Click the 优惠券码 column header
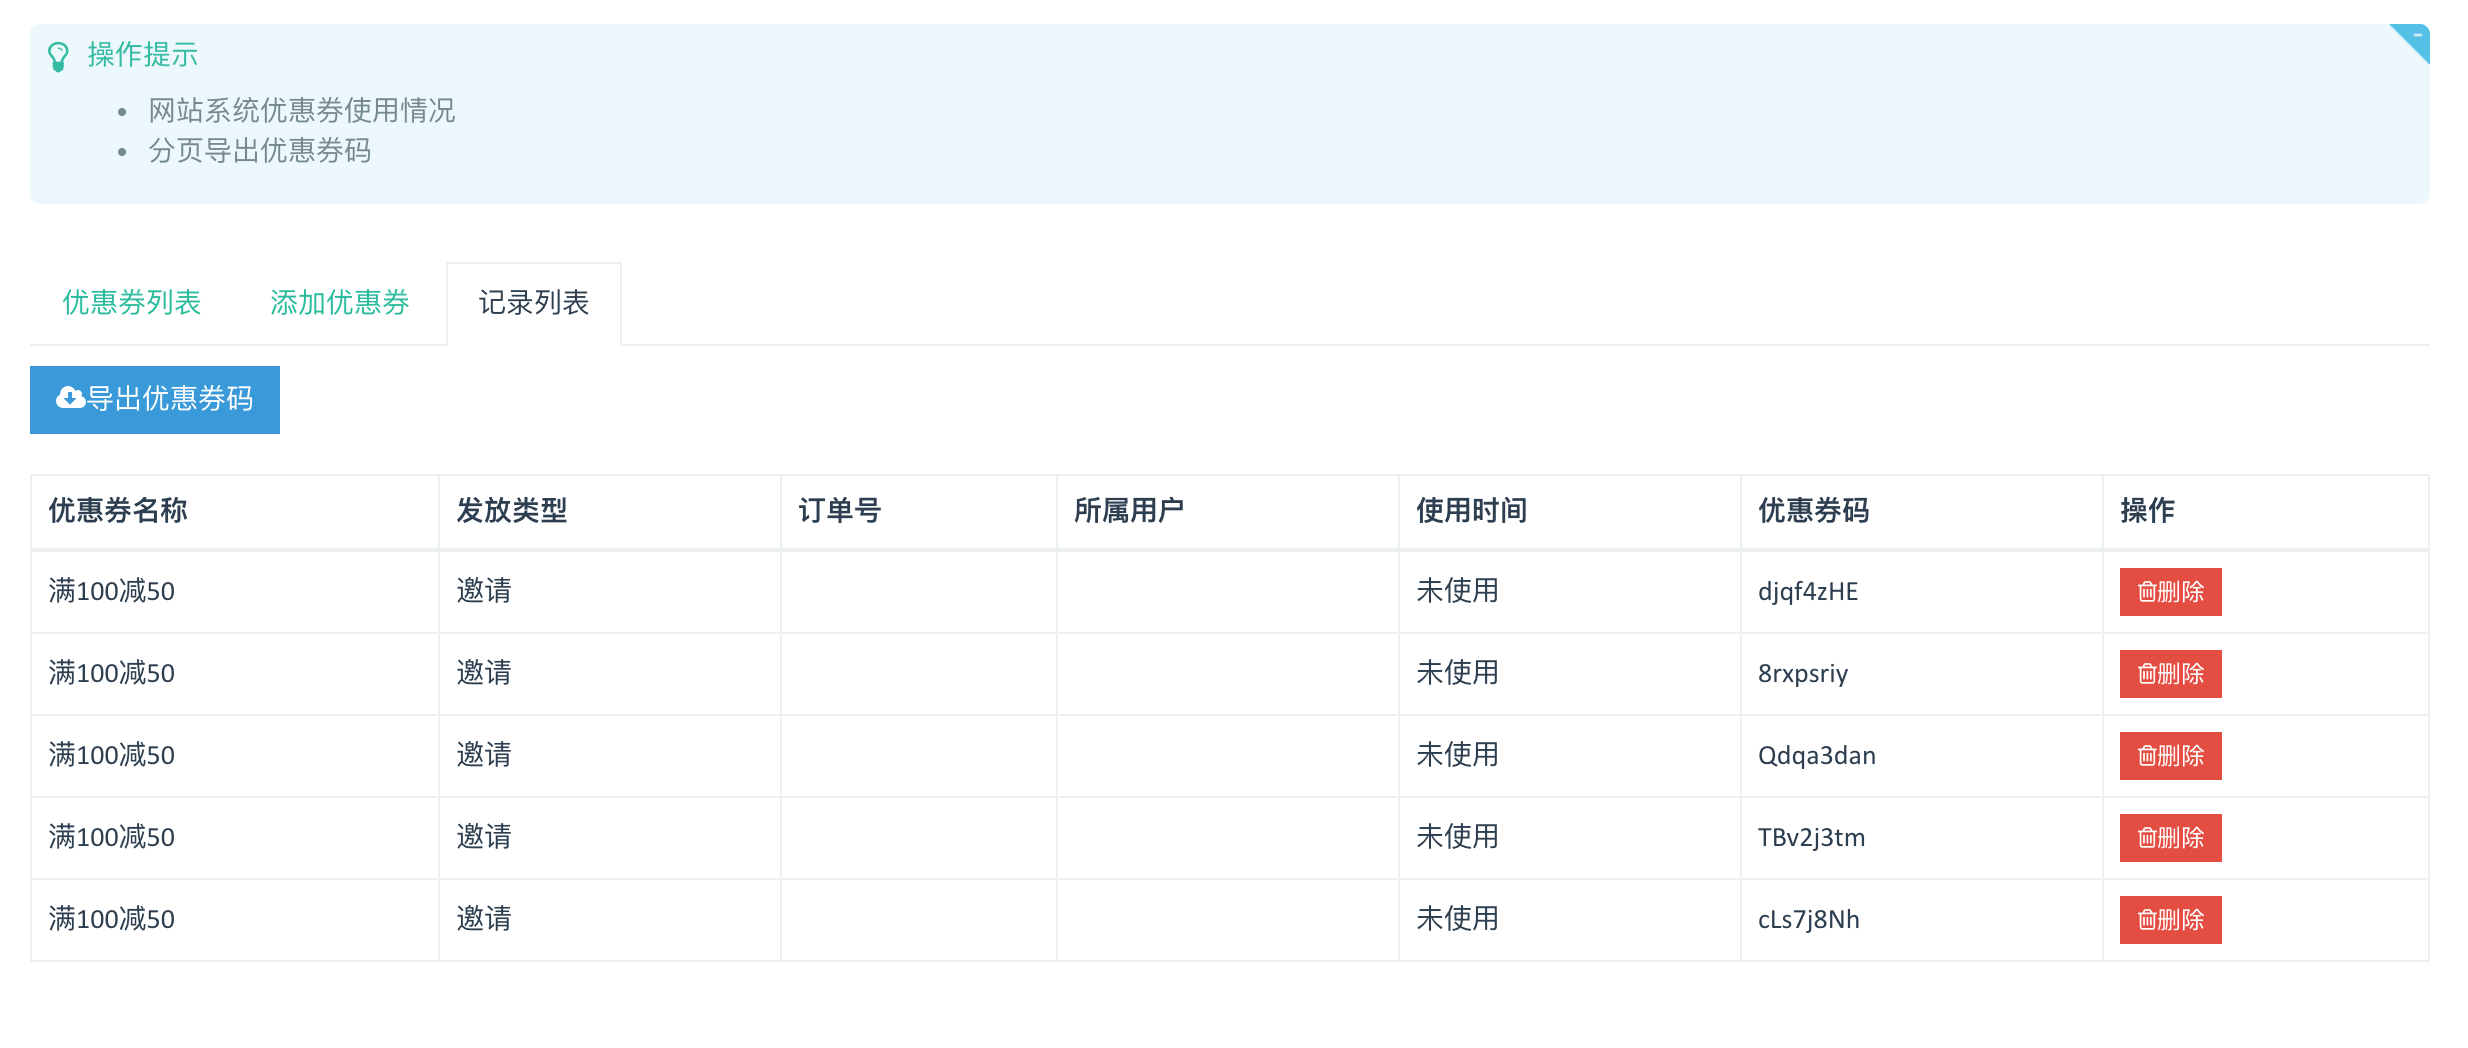 (x=1813, y=511)
